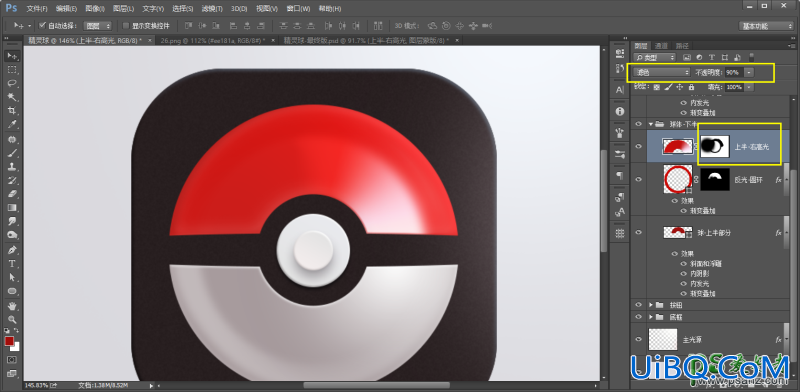Viewport: 800px width, 392px height.
Task: Select the Healing Brush tool
Action: 12,139
